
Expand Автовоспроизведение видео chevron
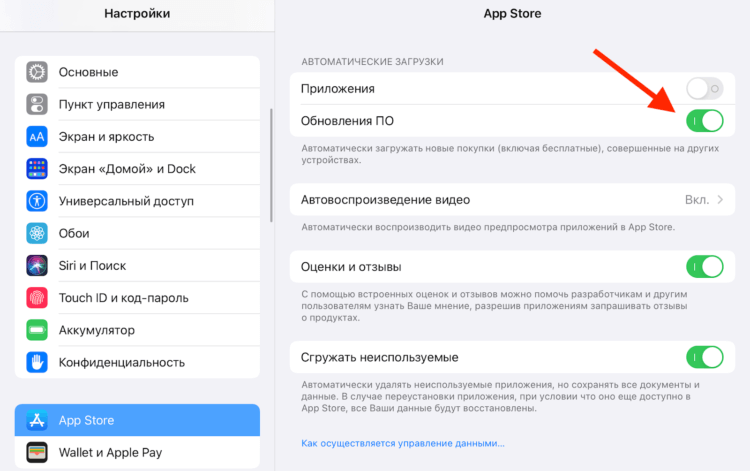pyautogui.click(x=720, y=200)
